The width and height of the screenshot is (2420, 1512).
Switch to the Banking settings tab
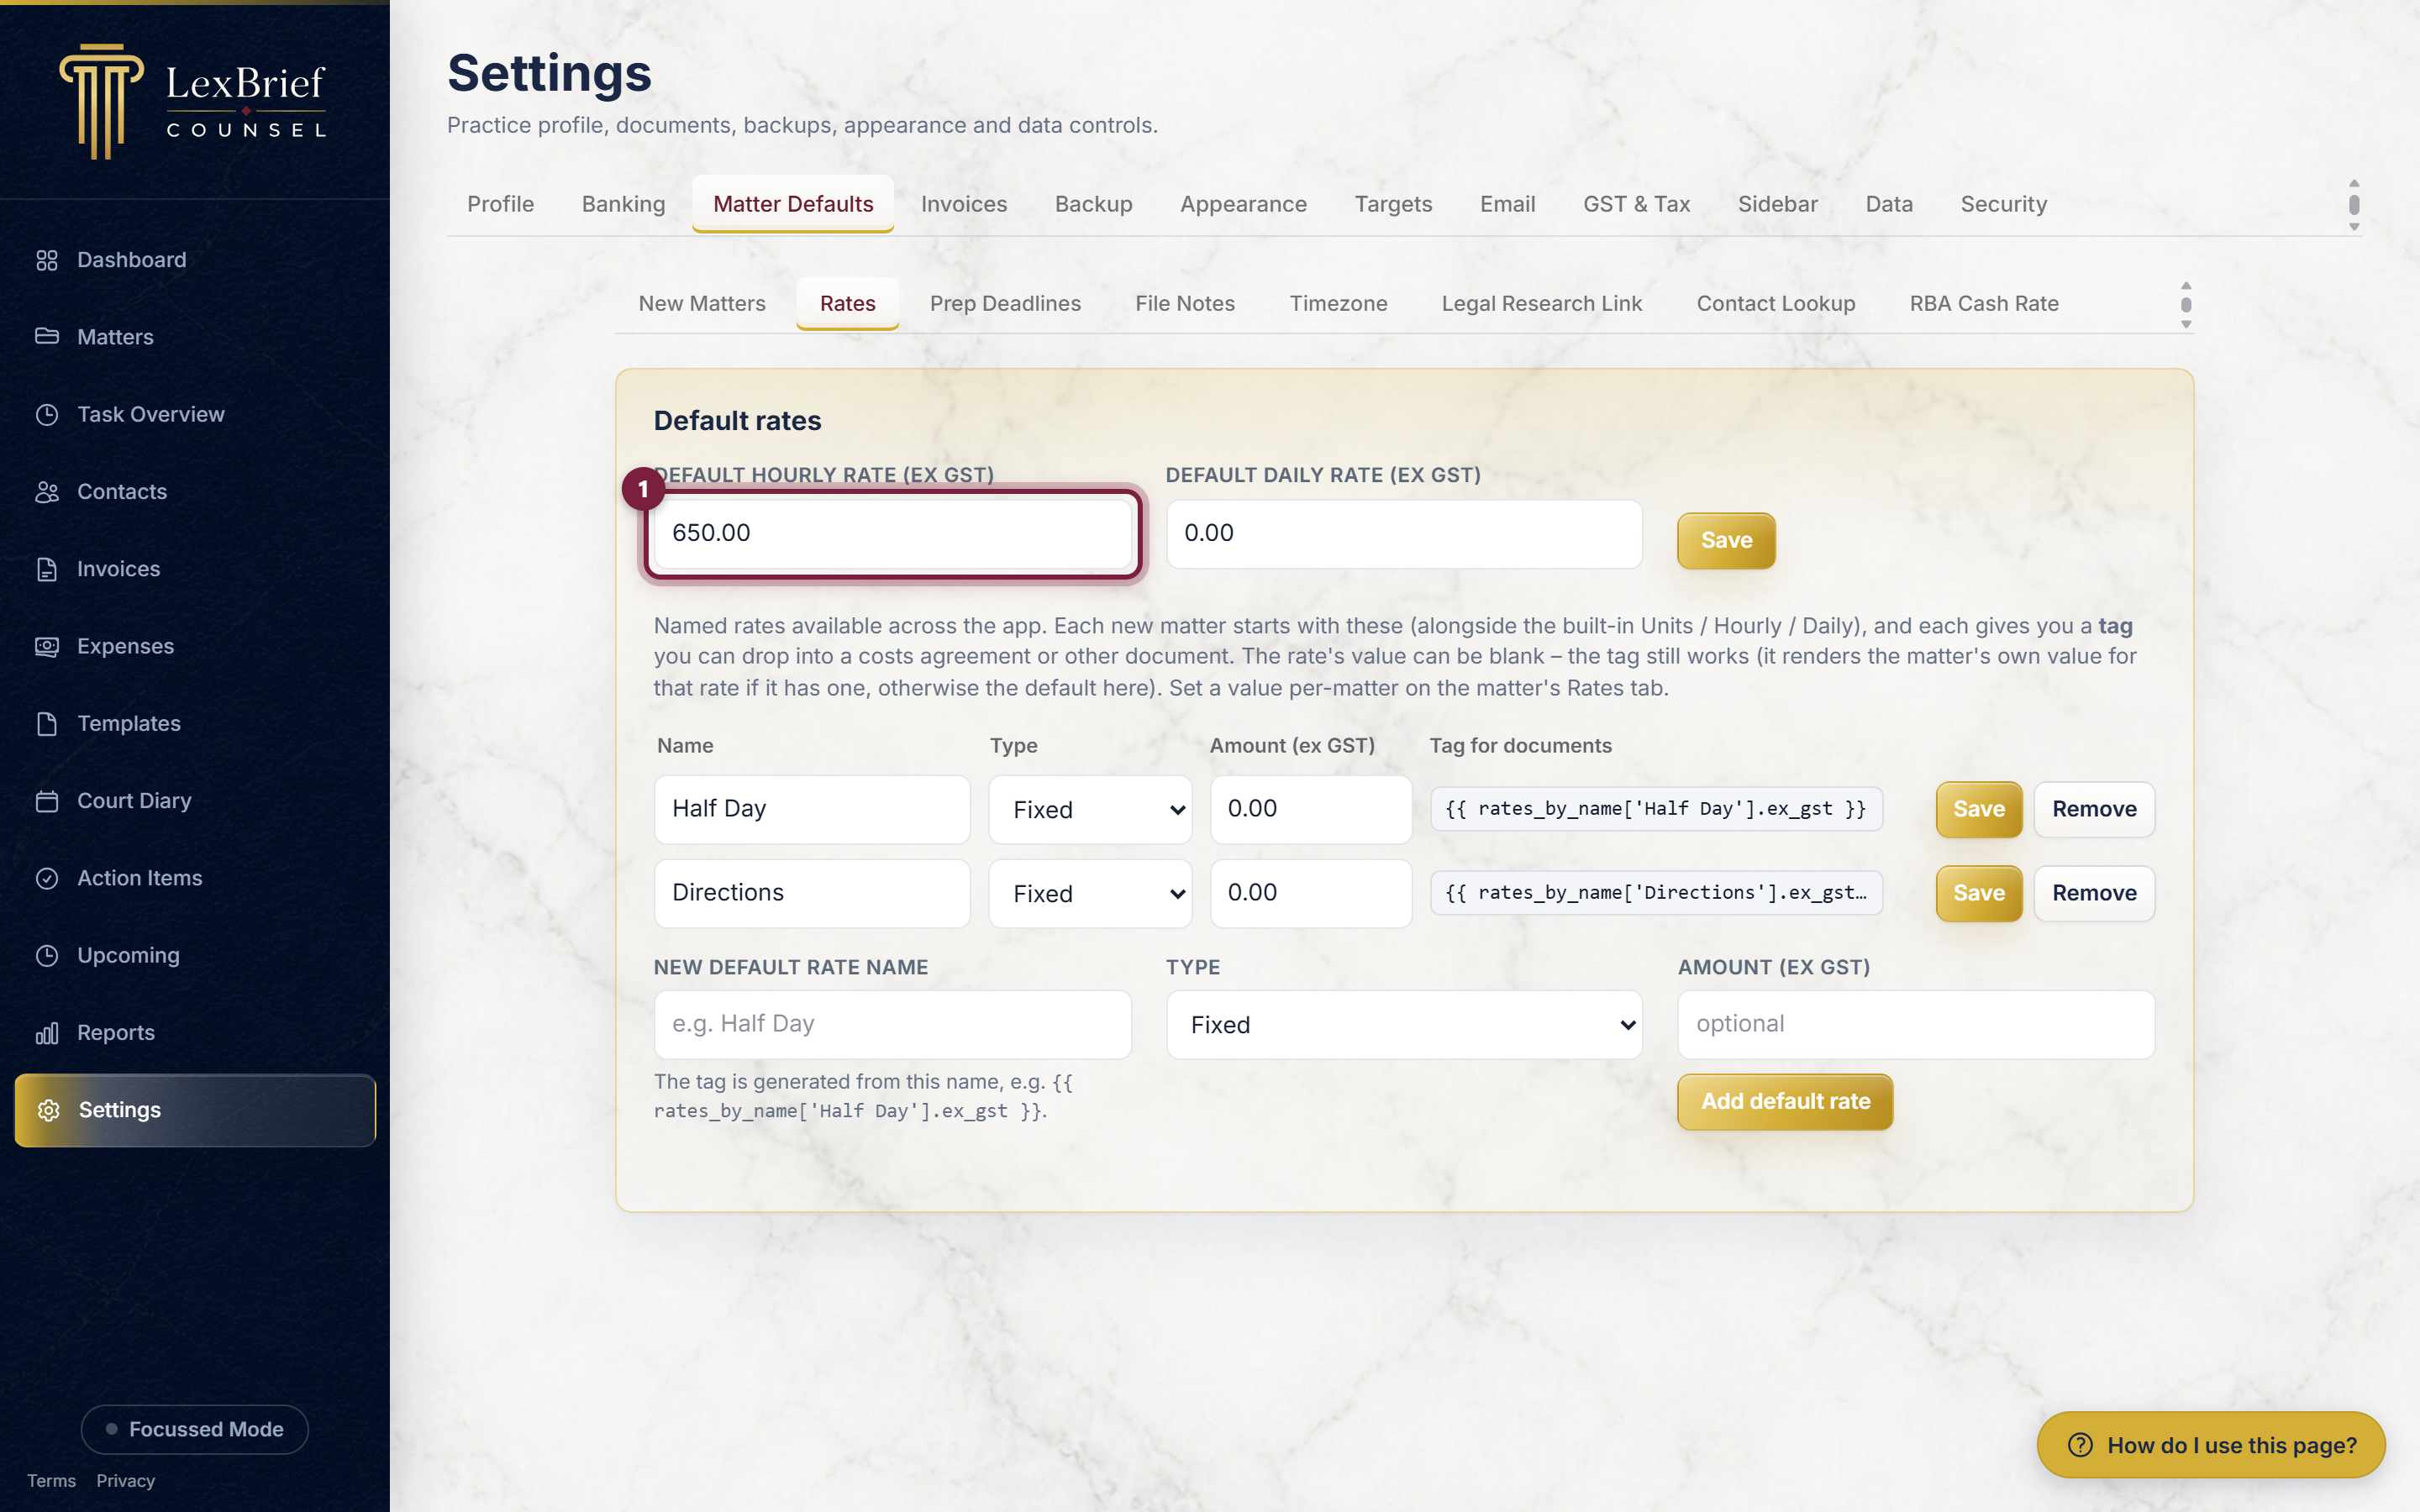coord(623,204)
